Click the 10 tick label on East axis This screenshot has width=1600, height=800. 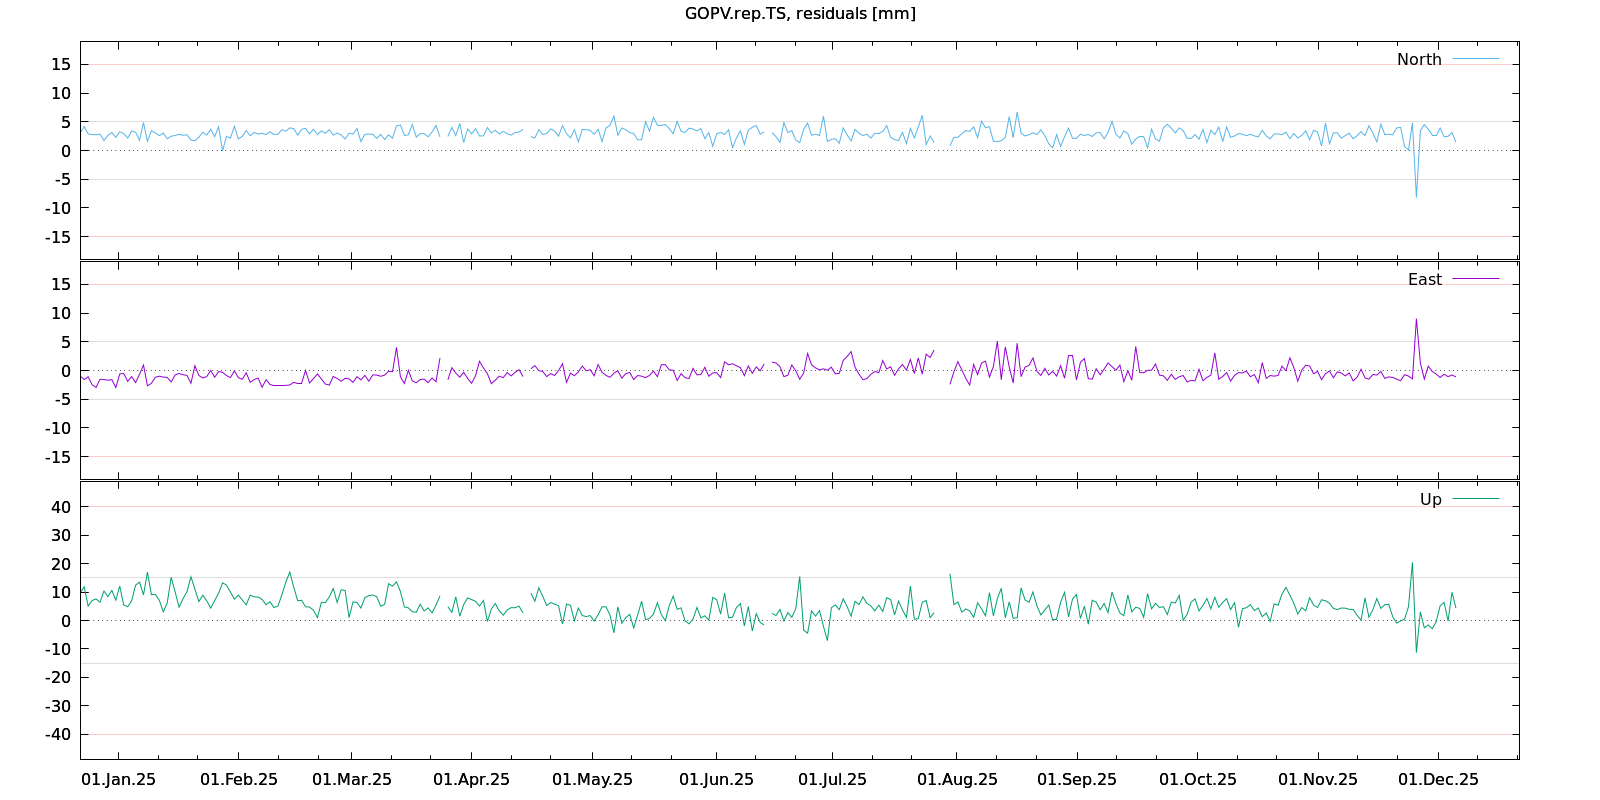tap(62, 313)
